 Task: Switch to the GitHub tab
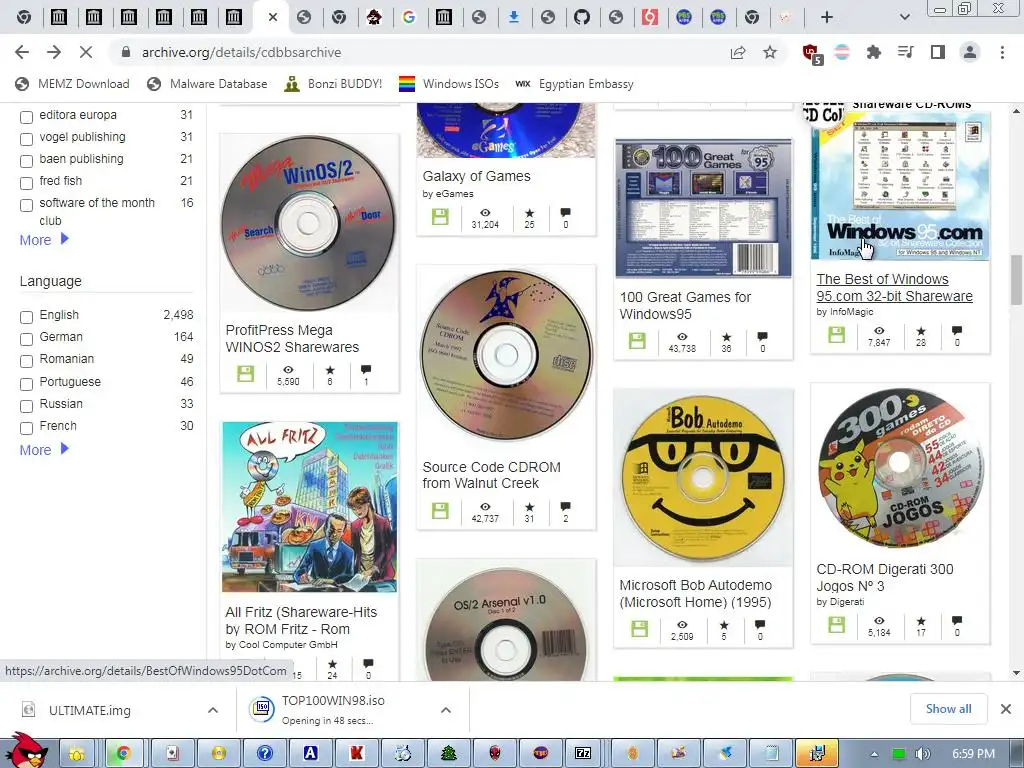coord(582,18)
